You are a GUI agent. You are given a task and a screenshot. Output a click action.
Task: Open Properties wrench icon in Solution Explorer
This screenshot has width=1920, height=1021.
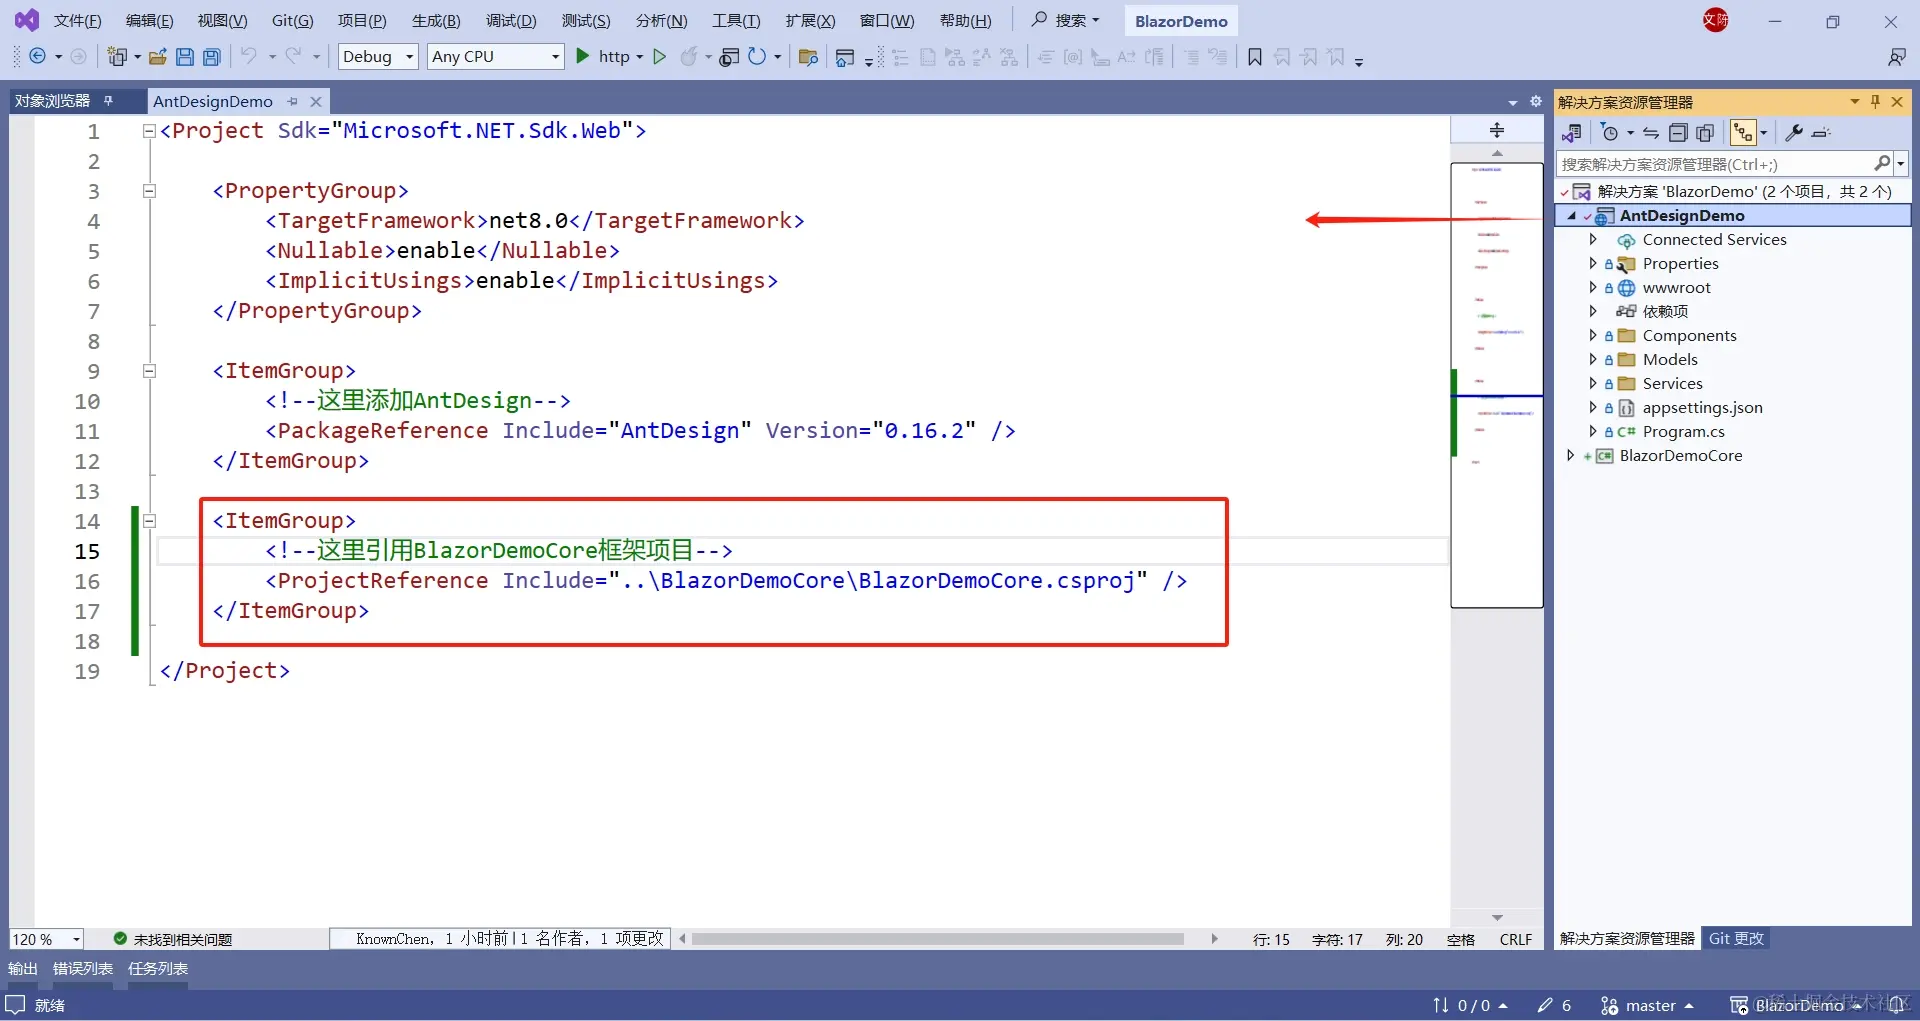click(1794, 133)
